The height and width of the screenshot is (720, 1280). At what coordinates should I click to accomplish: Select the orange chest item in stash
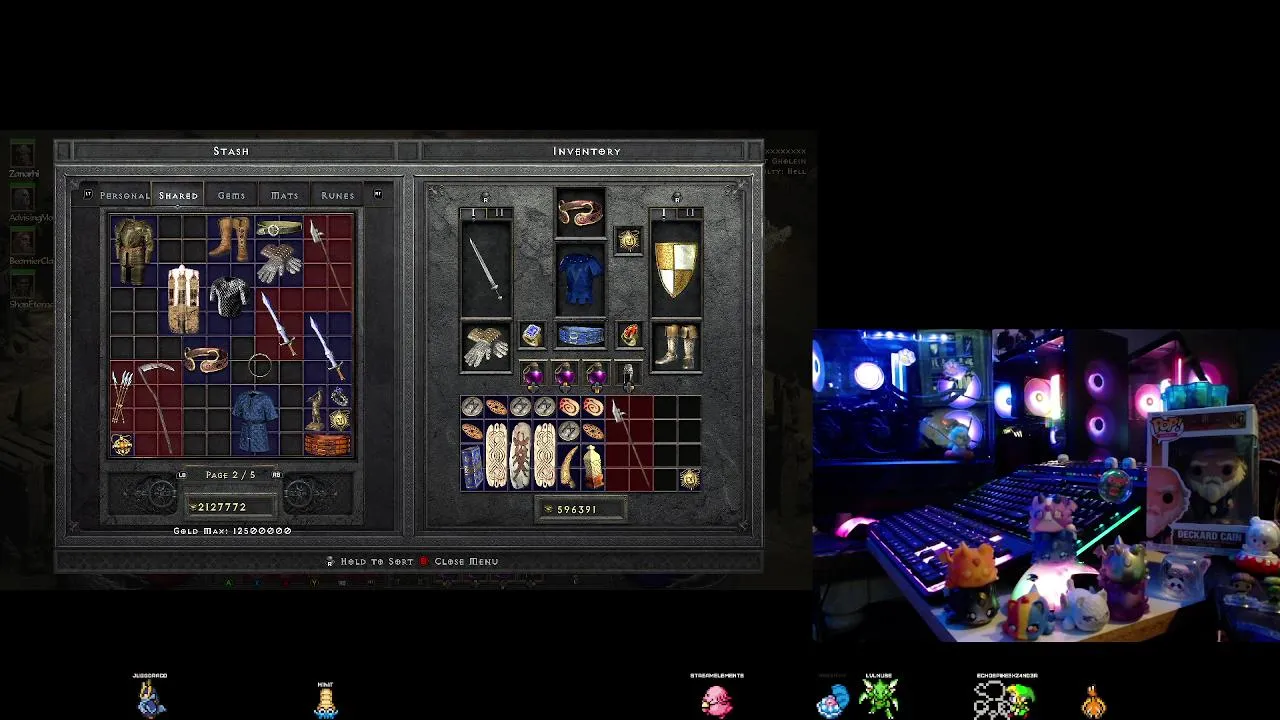[x=327, y=444]
